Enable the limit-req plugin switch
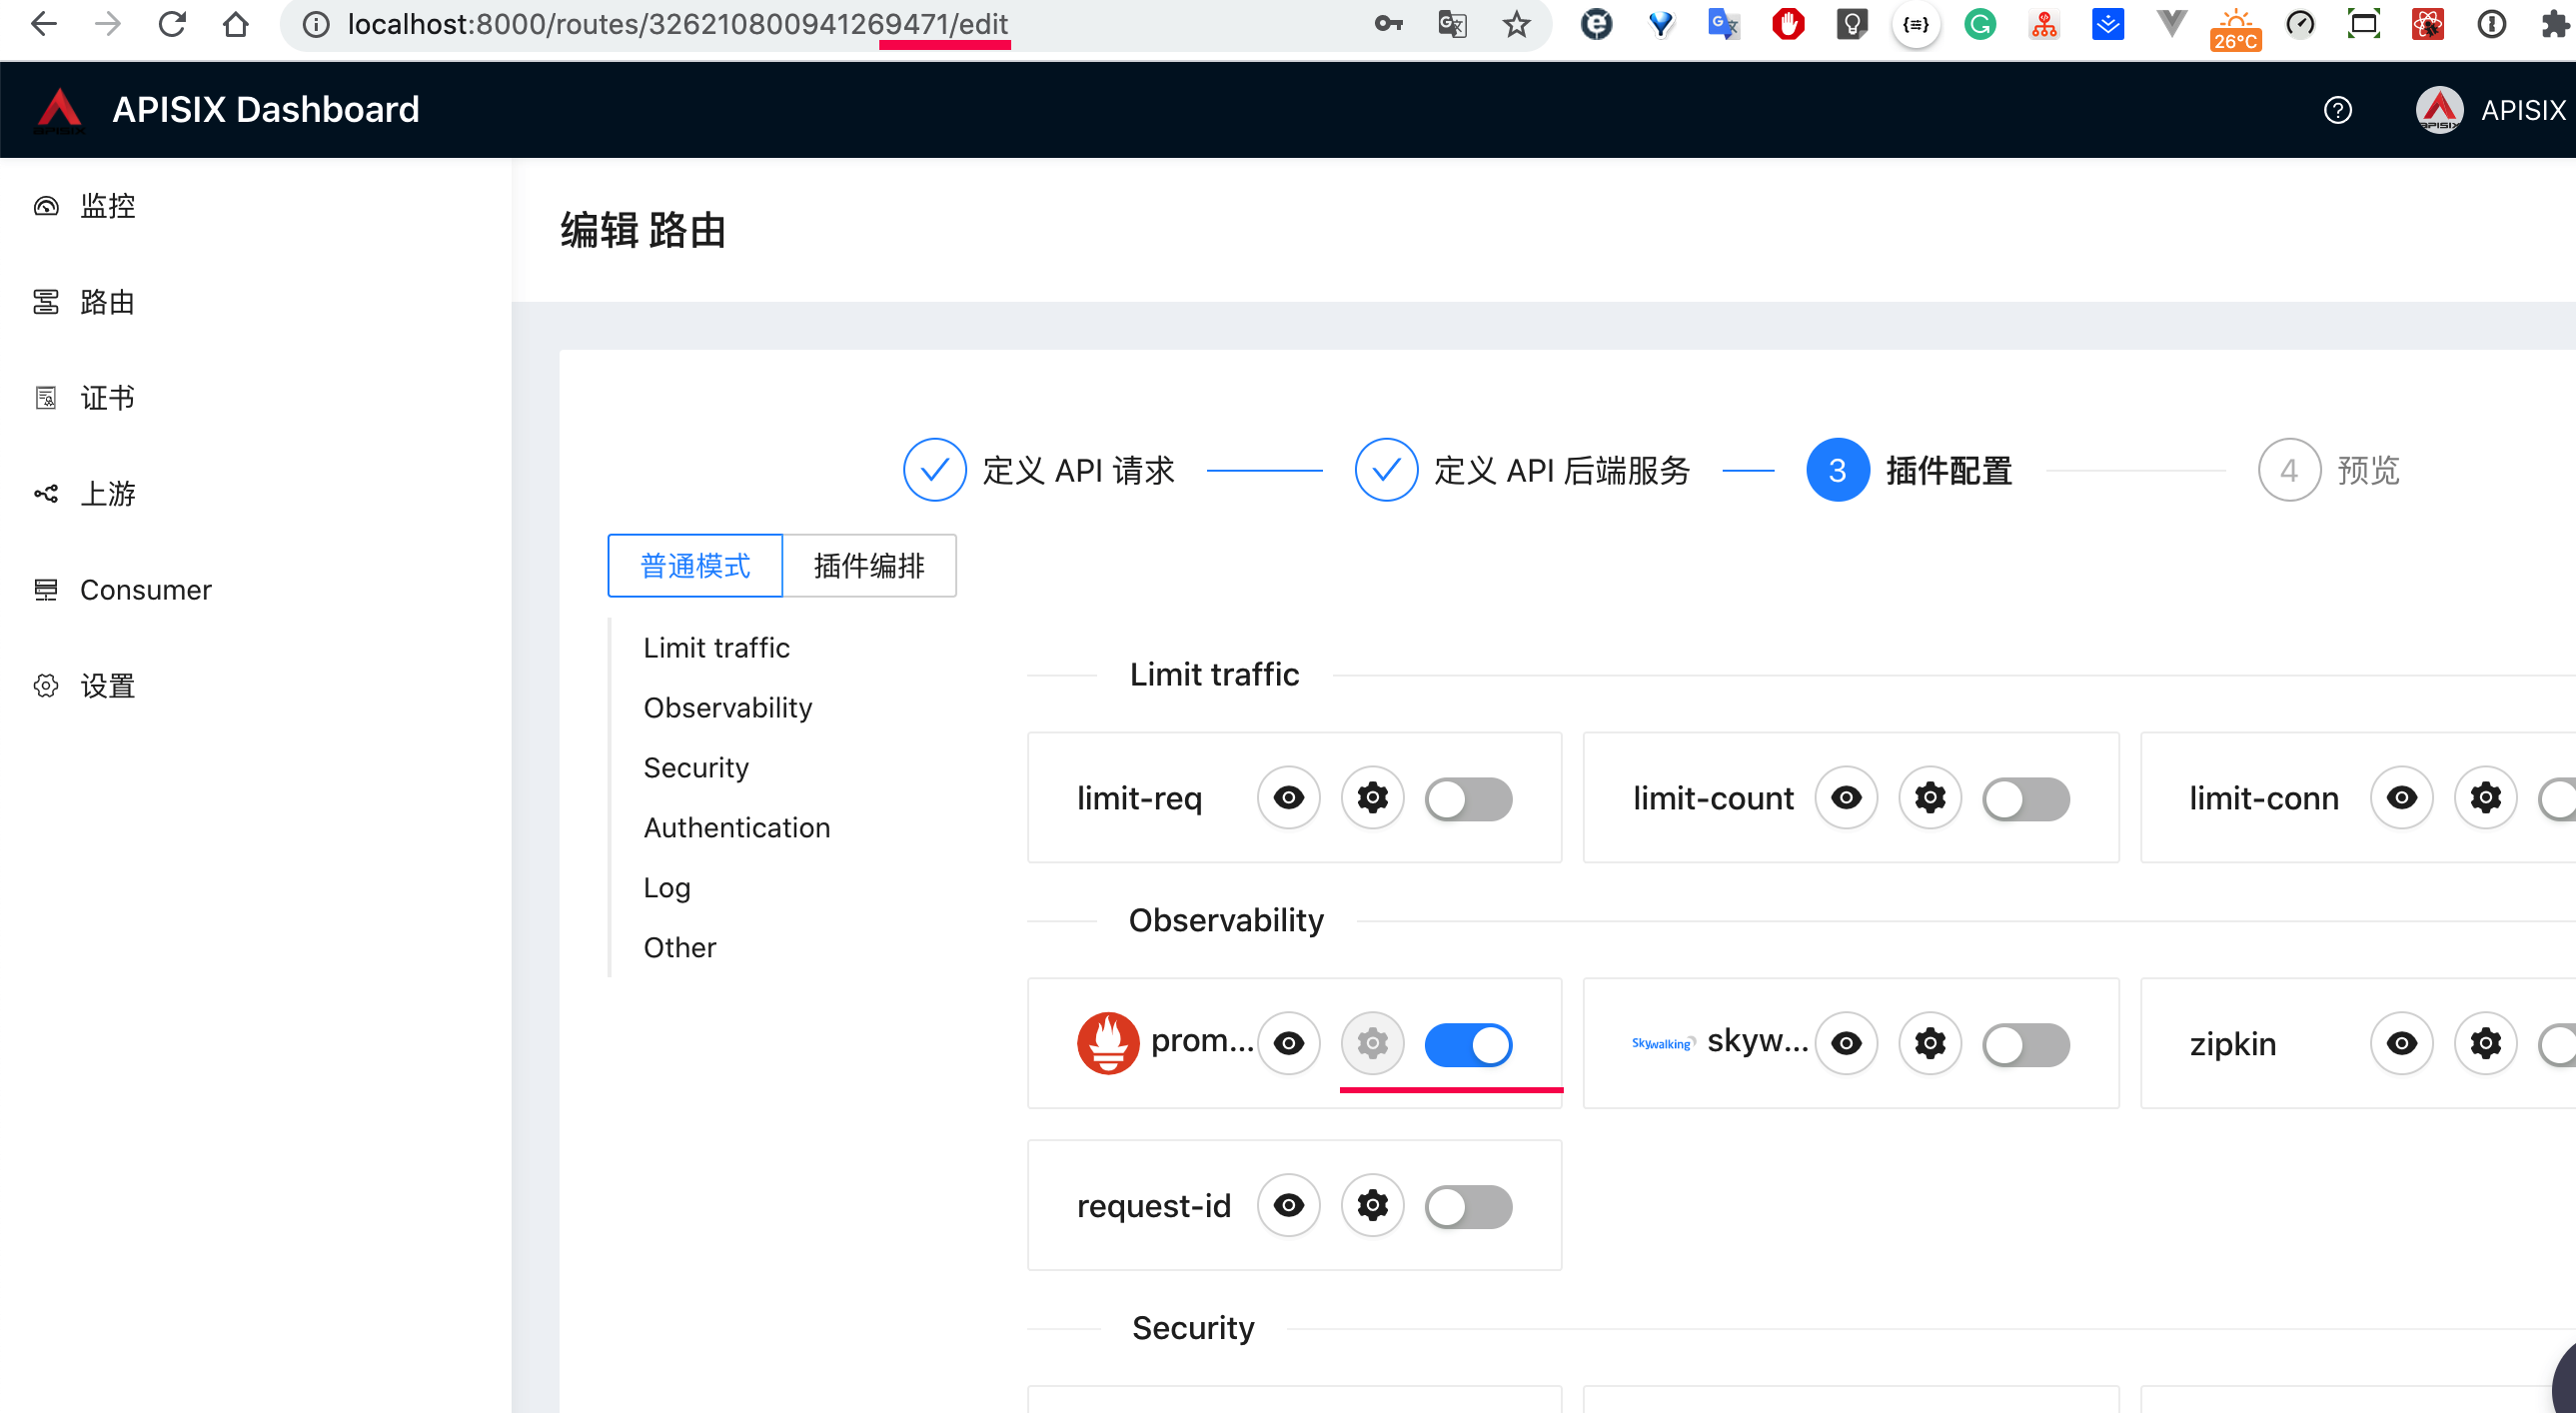The height and width of the screenshot is (1413, 2576). click(1468, 798)
